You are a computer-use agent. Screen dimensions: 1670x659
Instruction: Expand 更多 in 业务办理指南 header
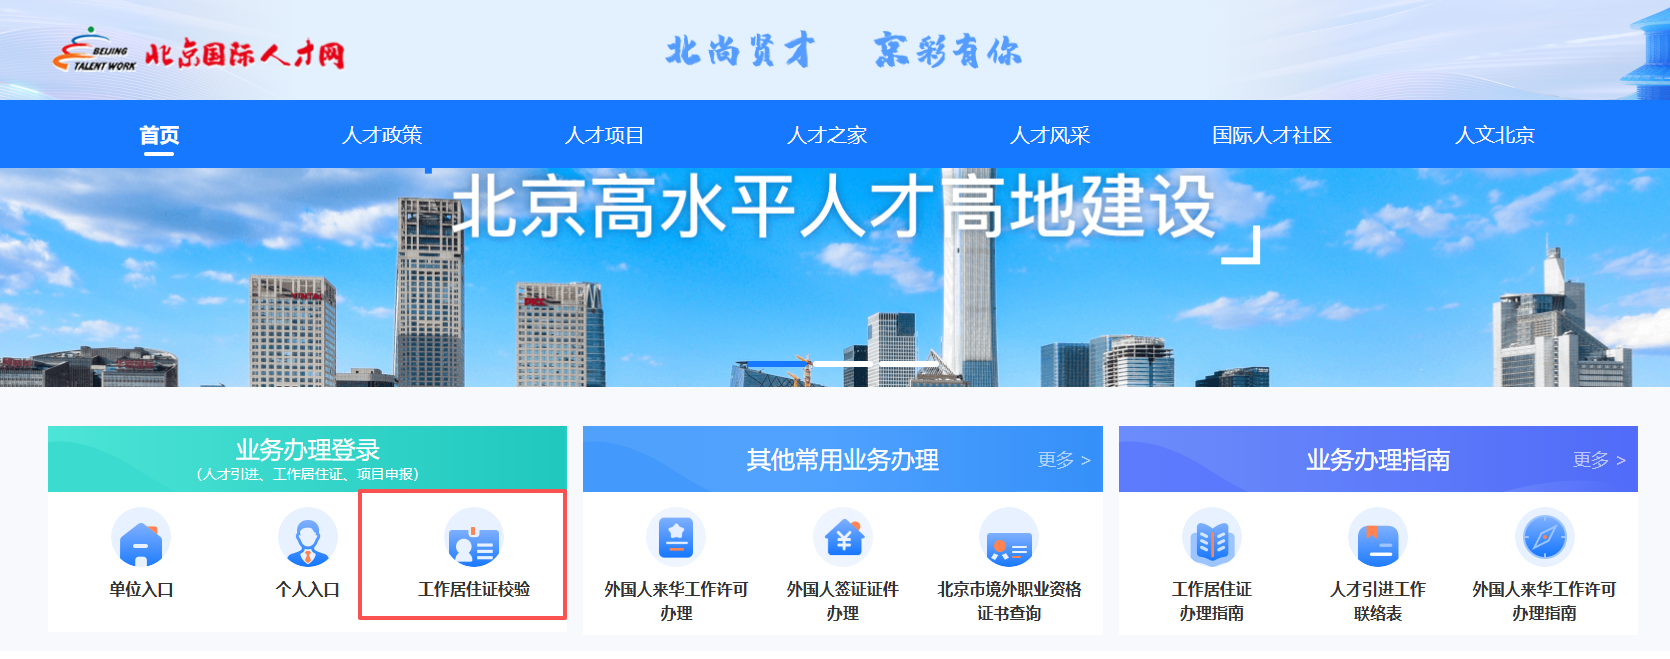(x=1599, y=460)
